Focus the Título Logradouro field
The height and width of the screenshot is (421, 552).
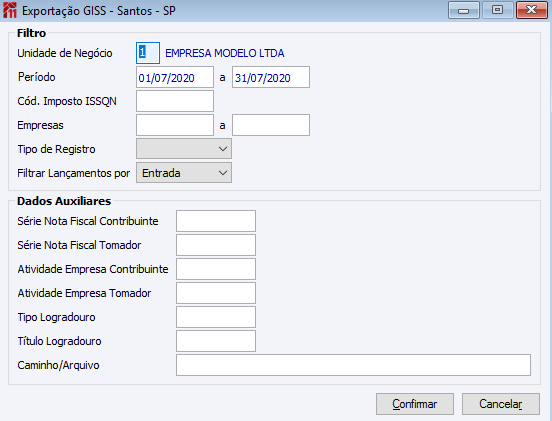(x=216, y=341)
